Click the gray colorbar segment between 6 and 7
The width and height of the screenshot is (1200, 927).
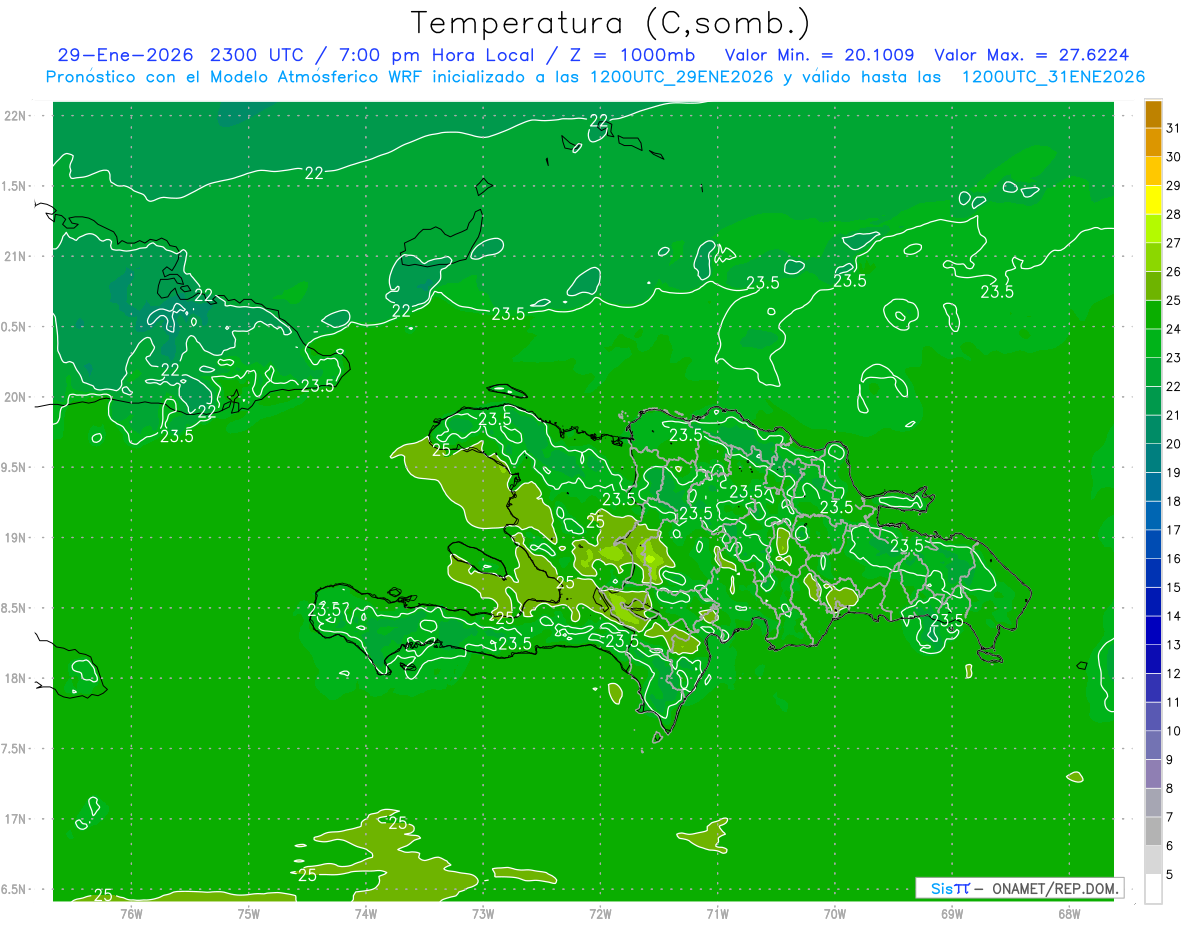1153,832
